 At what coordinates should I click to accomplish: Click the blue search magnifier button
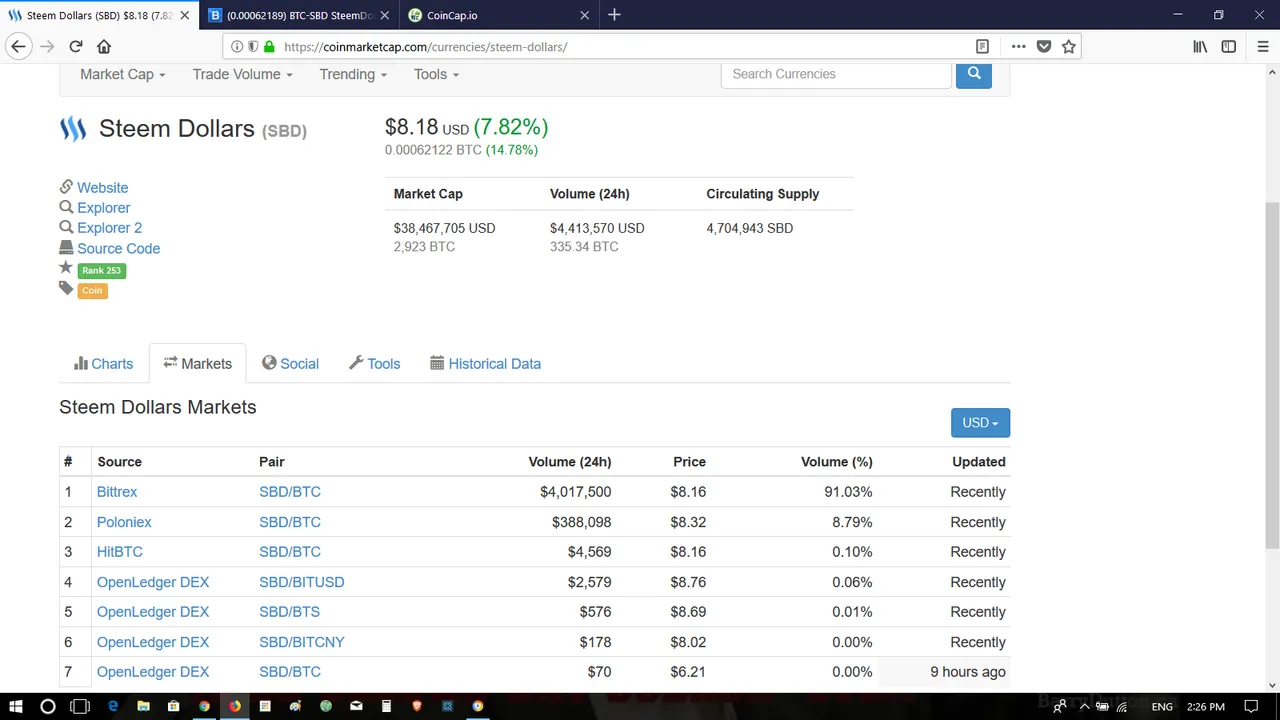pyautogui.click(x=973, y=74)
